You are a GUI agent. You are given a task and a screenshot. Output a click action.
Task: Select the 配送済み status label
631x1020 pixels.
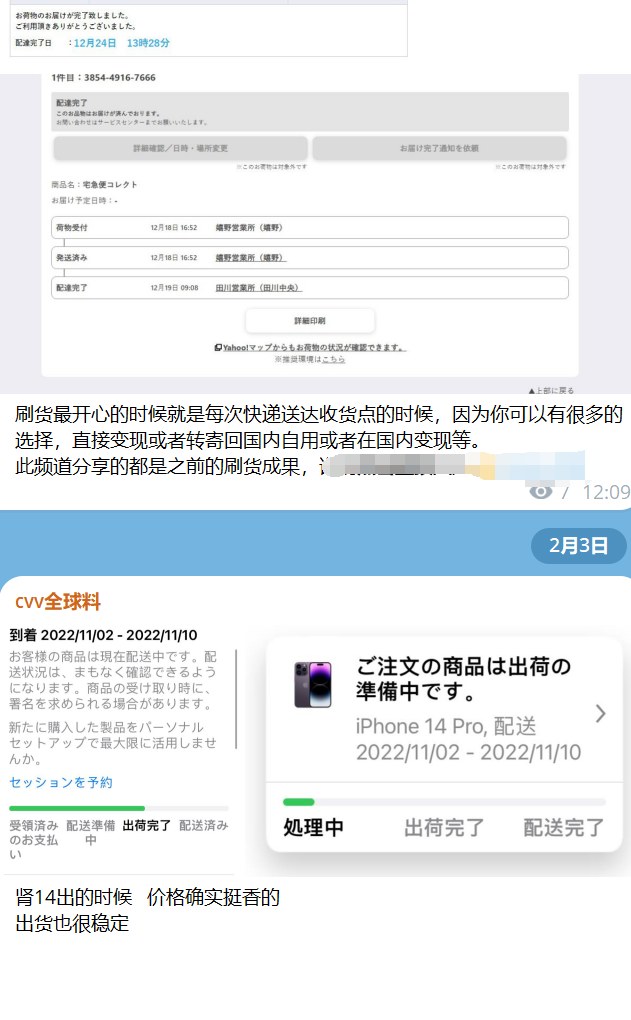[x=204, y=825]
